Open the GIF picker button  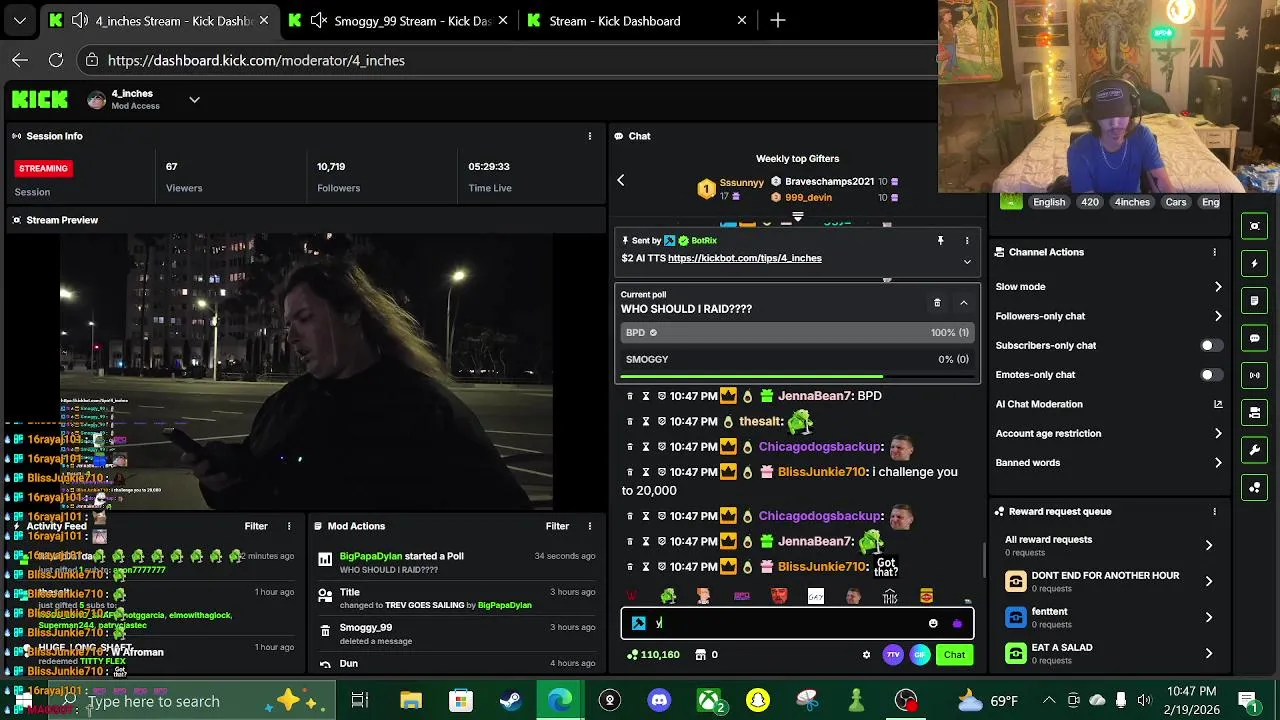pyautogui.click(x=919, y=655)
